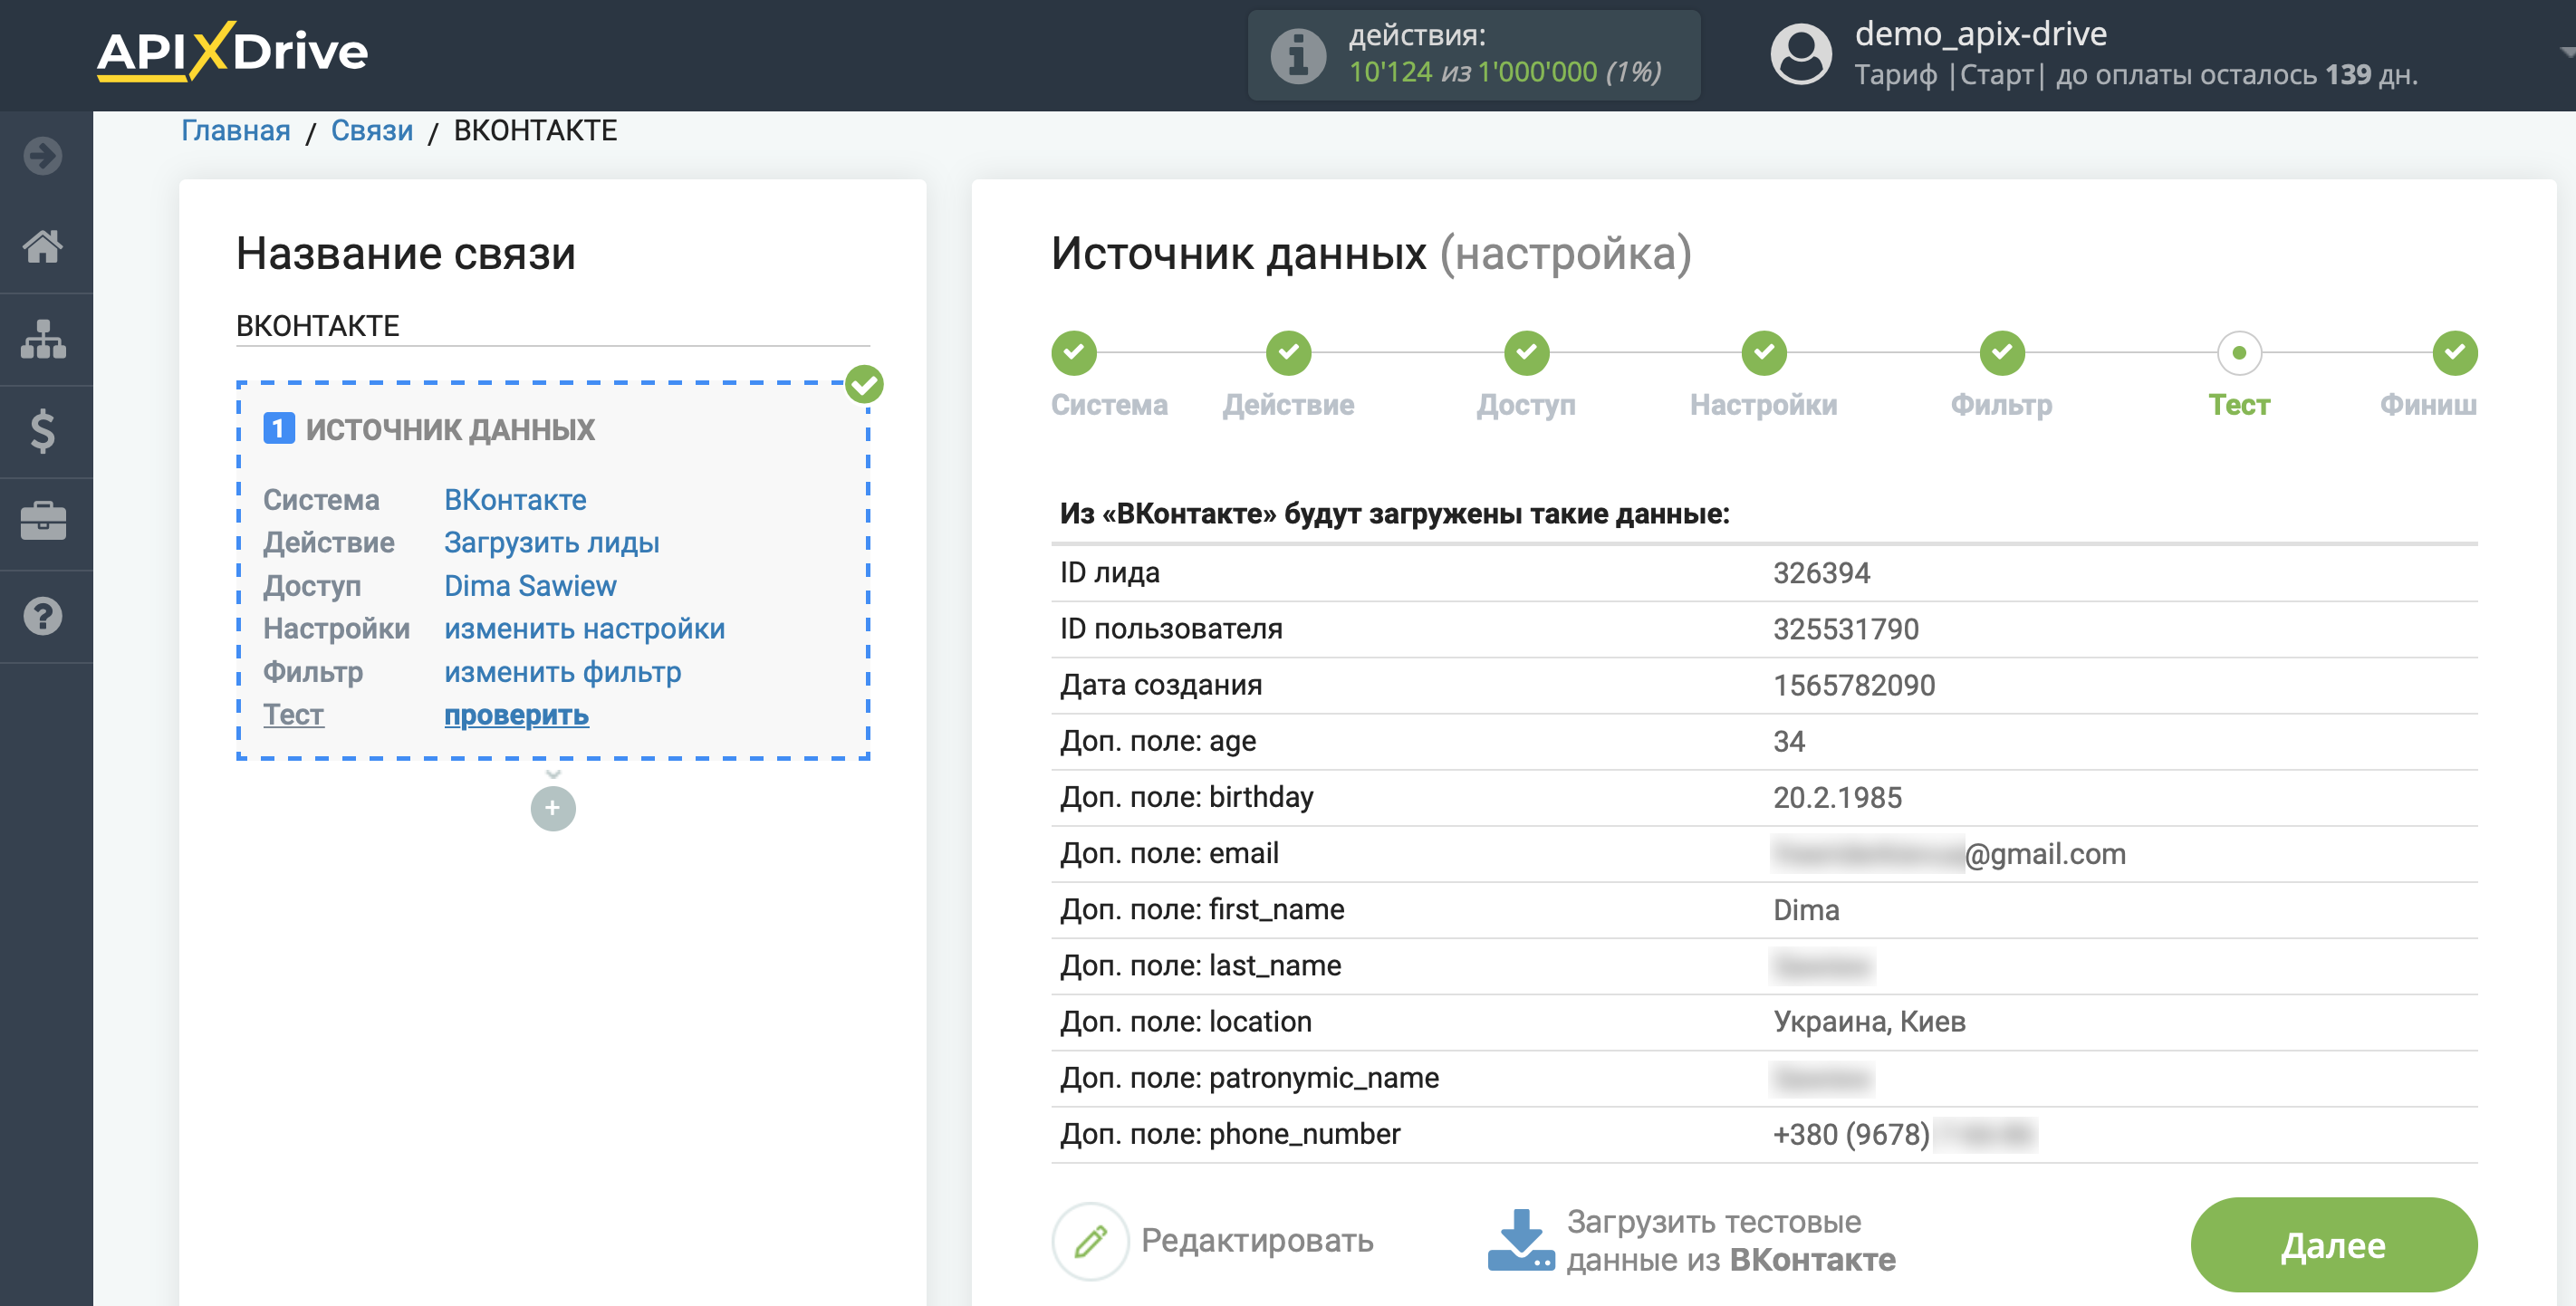The image size is (2576, 1306).
Task: Click the age value 34
Action: [1788, 741]
